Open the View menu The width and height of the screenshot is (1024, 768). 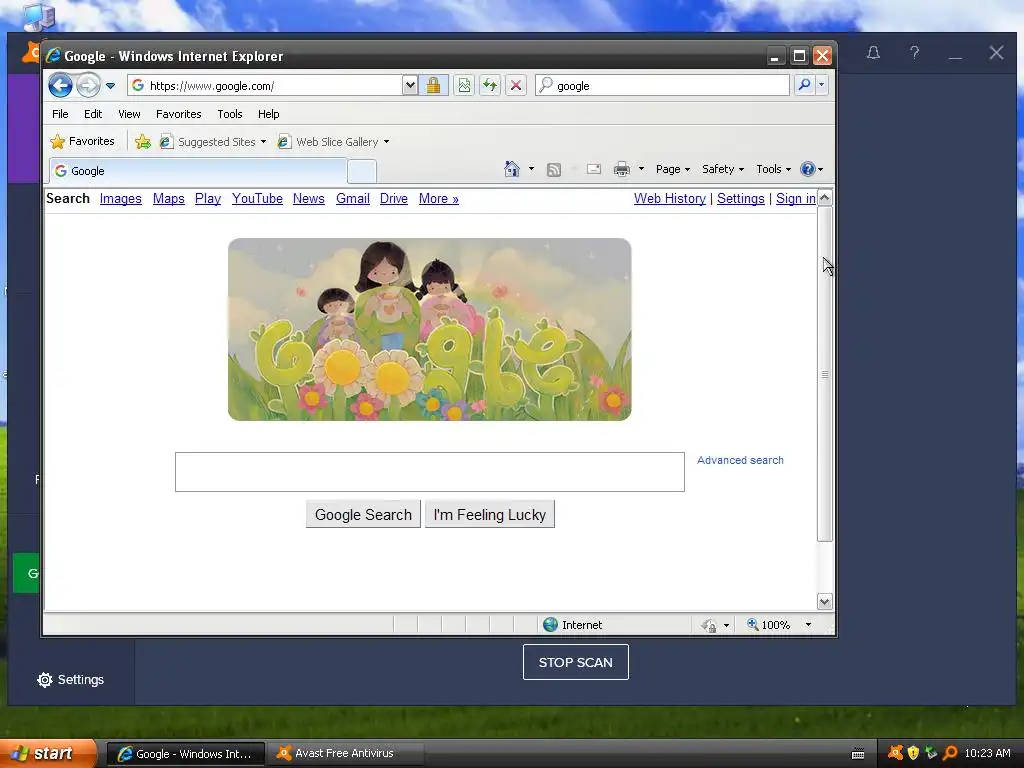pyautogui.click(x=129, y=114)
